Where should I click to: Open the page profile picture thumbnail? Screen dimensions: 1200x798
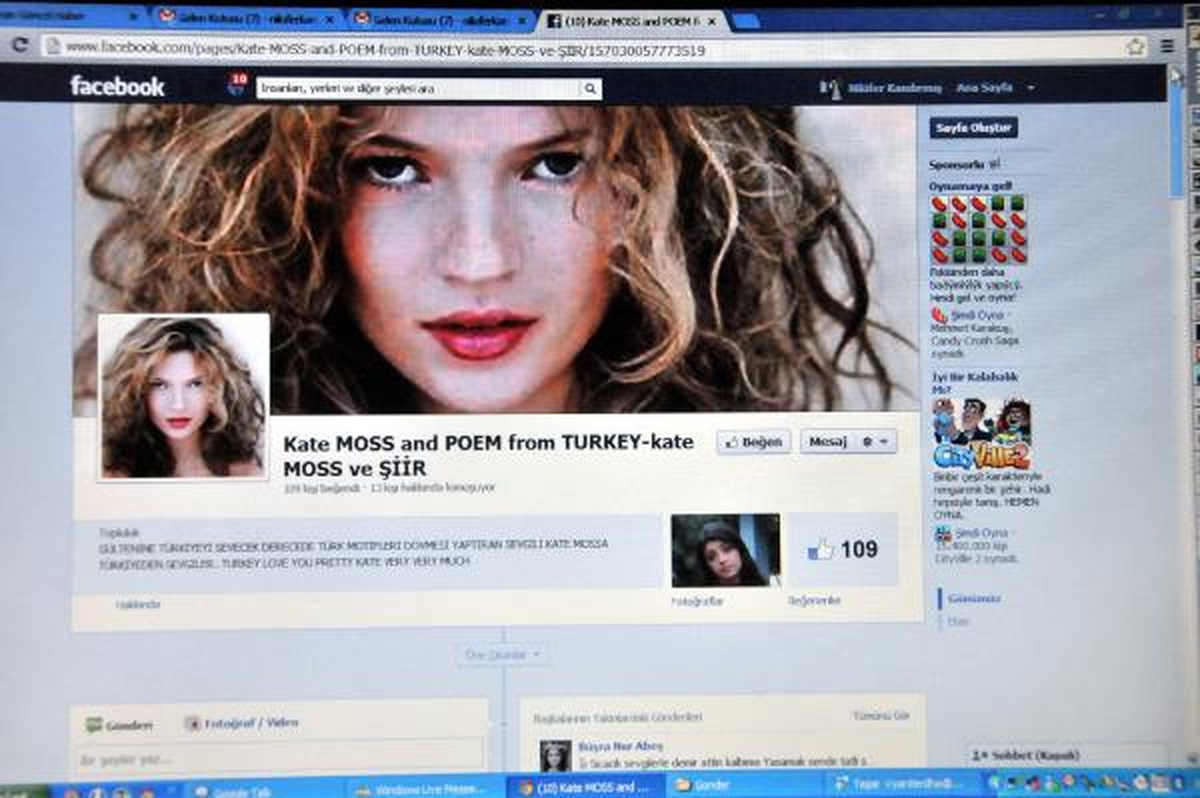(183, 397)
